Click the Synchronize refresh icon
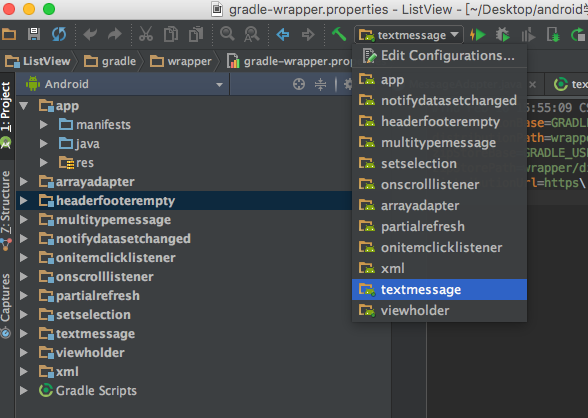588x418 pixels. [x=59, y=34]
